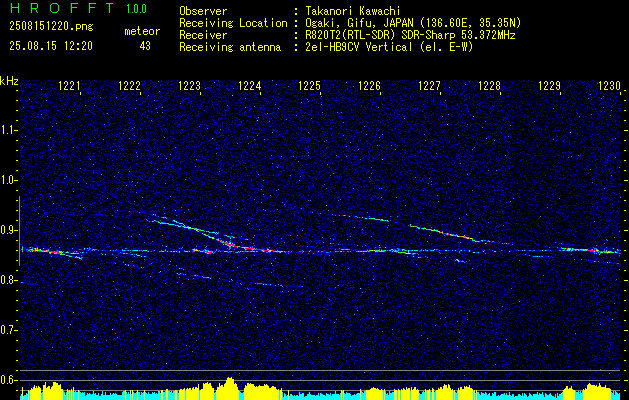Click the 1225 time marker

click(309, 85)
